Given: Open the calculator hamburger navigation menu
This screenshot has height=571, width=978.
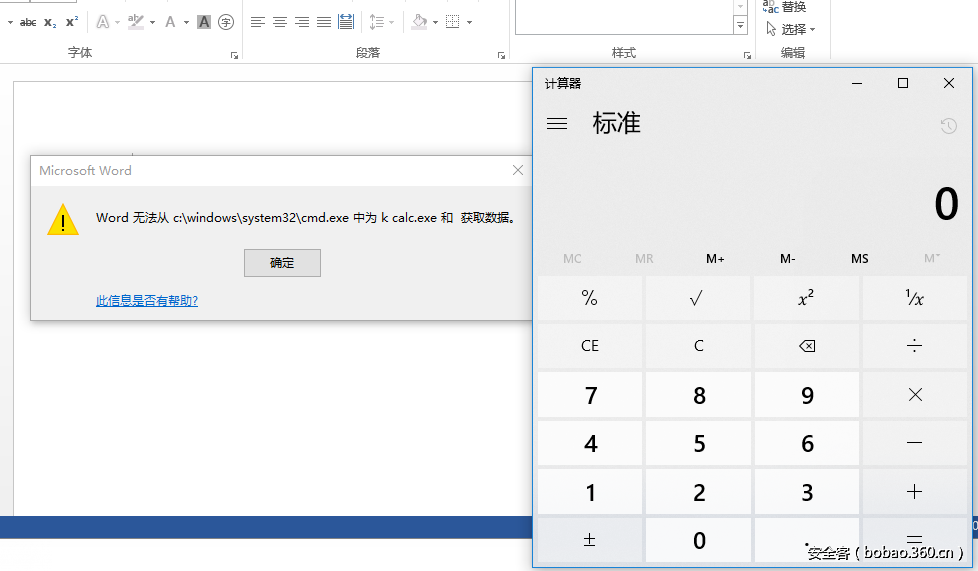Looking at the screenshot, I should (557, 124).
